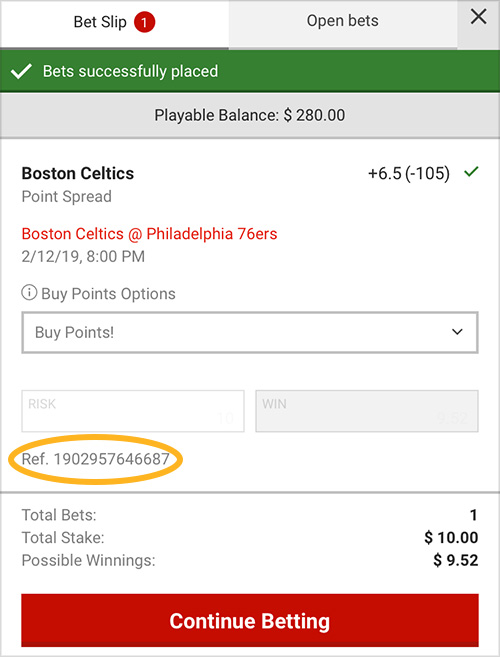Click the RISK input field
Image resolution: width=500 pixels, height=657 pixels.
133,411
